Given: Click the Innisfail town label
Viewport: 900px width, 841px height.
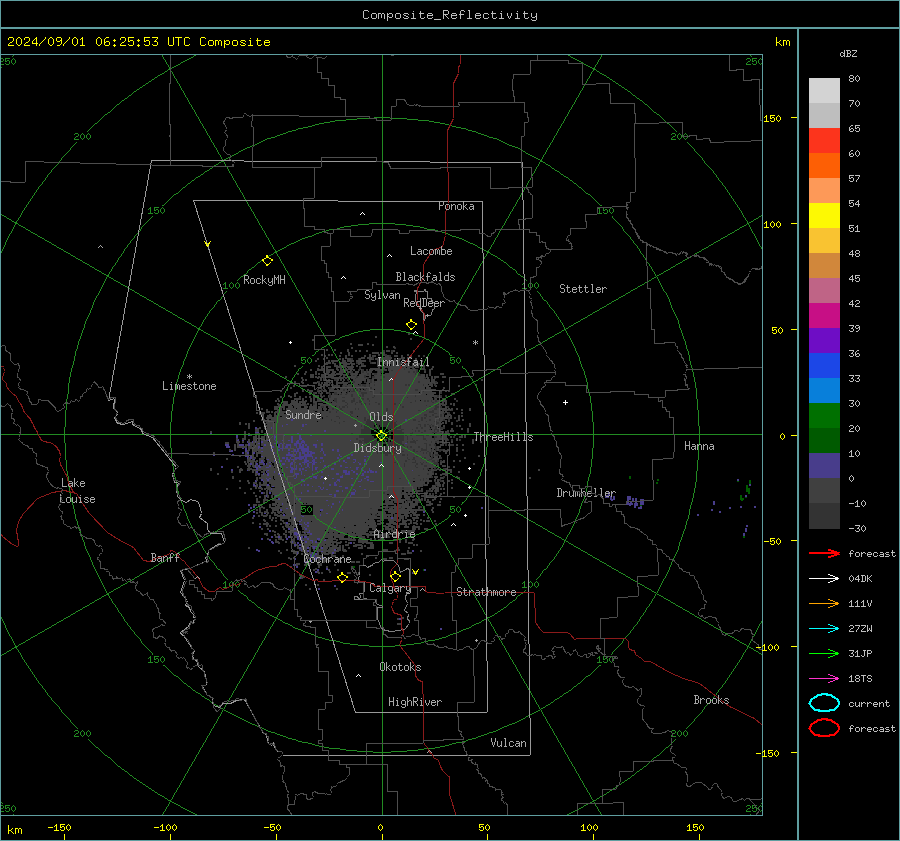Looking at the screenshot, I should pos(403,362).
